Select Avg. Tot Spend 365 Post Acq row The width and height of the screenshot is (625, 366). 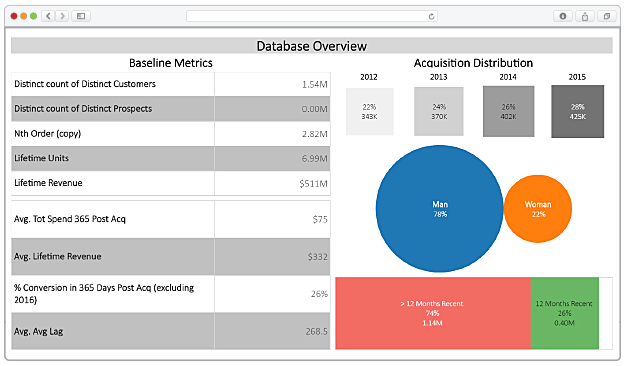171,219
